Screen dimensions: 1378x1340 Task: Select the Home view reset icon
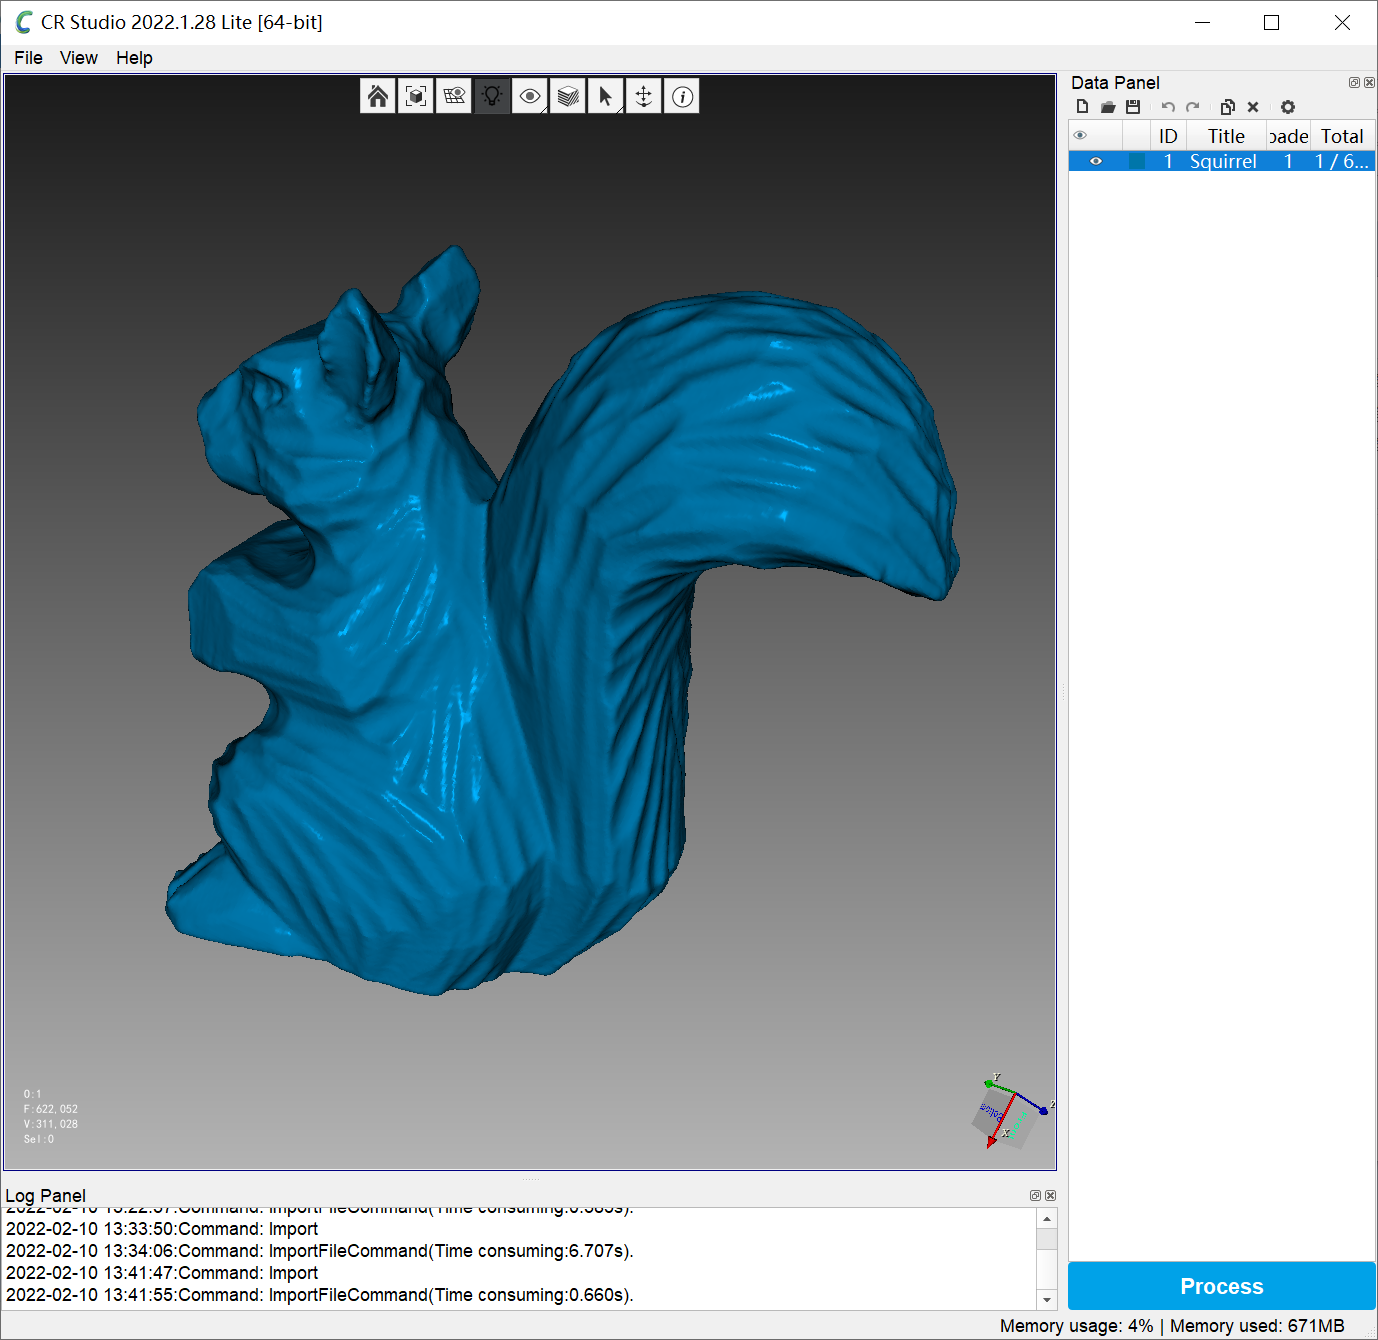[x=377, y=95]
